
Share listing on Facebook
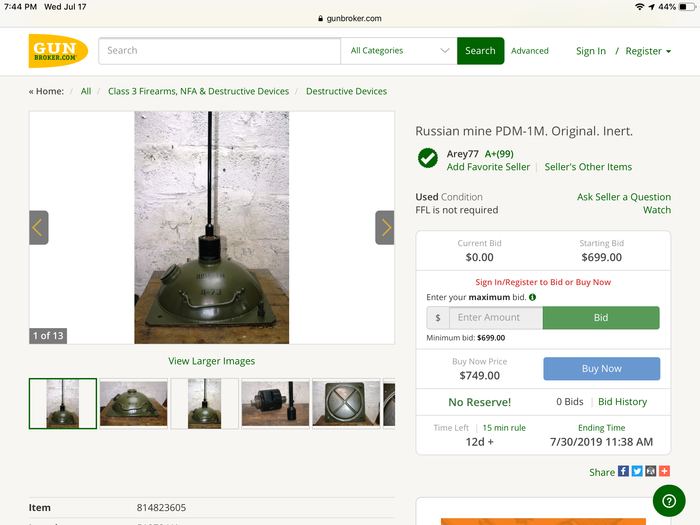623,471
